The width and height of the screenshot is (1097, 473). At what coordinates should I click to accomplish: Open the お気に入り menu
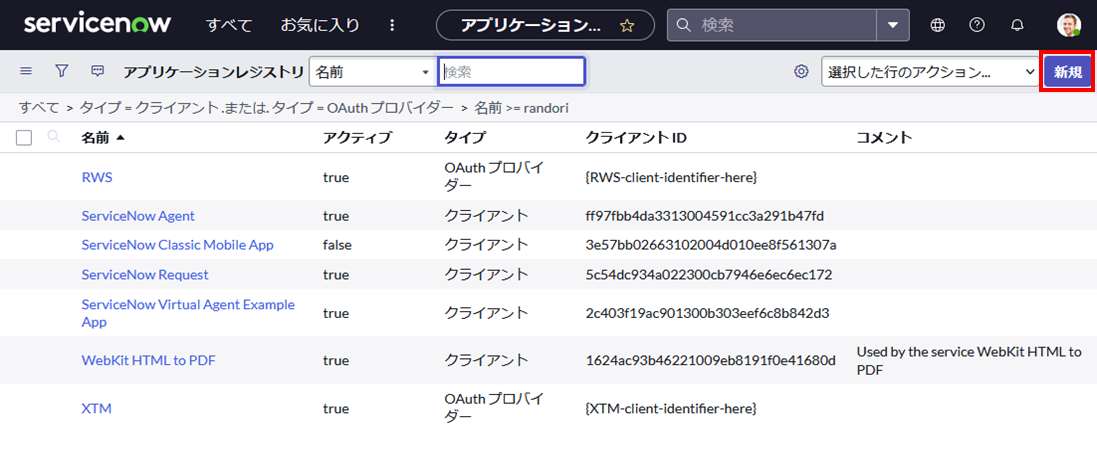[x=320, y=25]
